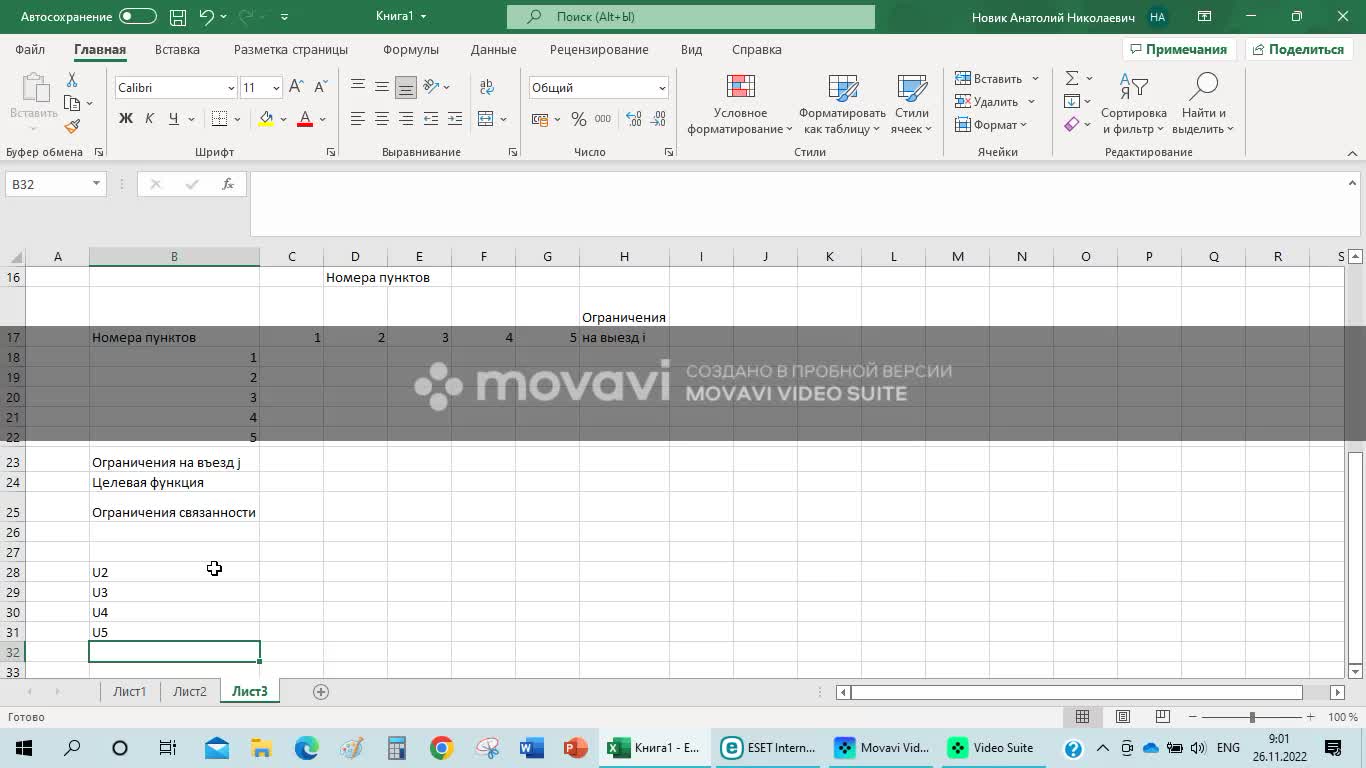Click the text orientation icon
Viewport: 1366px width, 768px height.
click(431, 87)
